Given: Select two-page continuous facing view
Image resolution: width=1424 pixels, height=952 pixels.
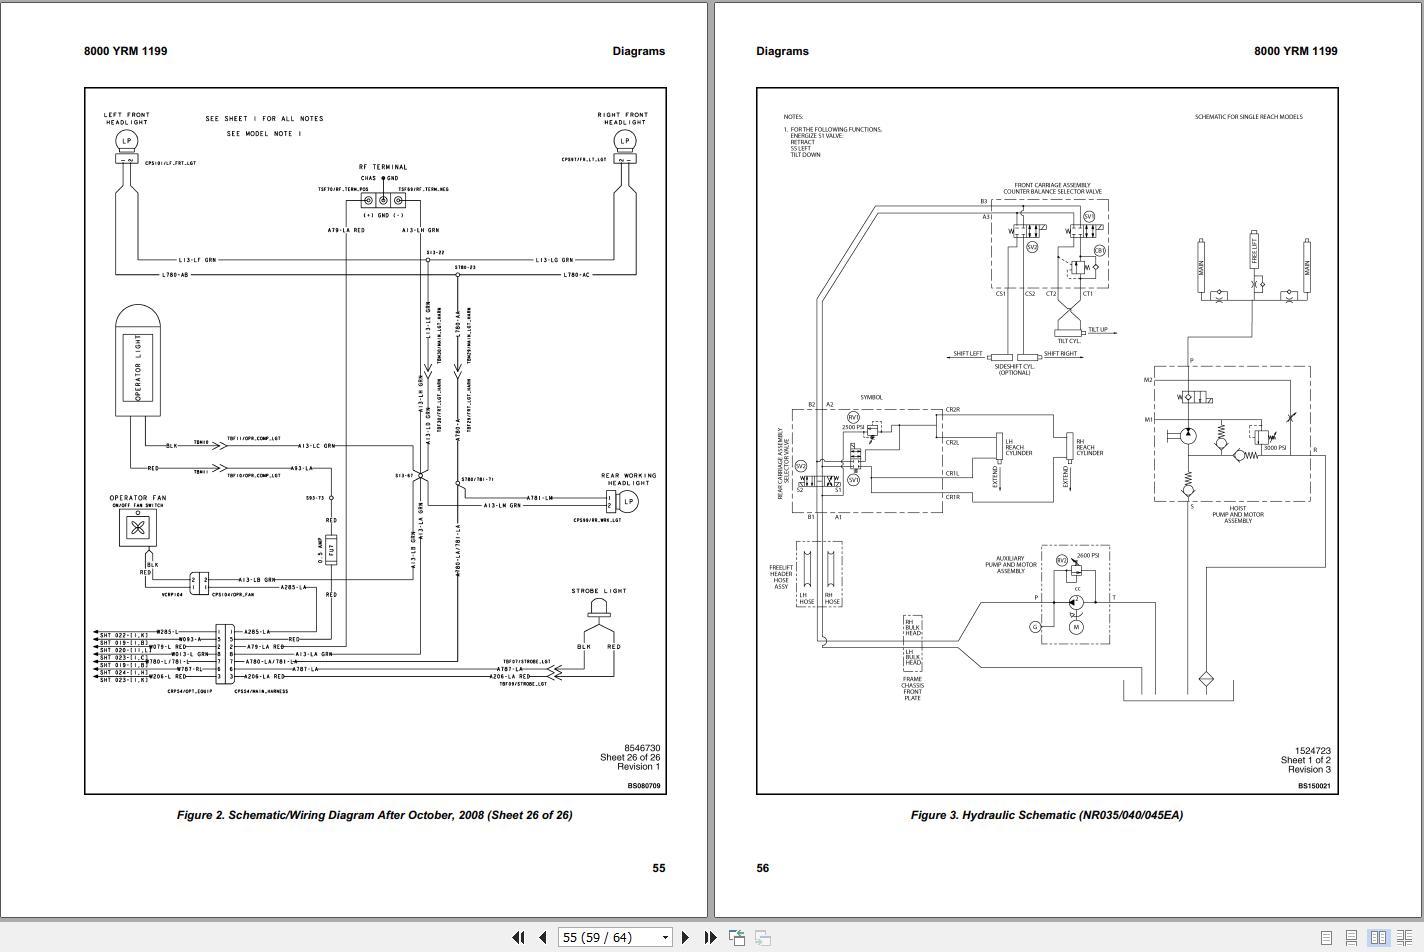Looking at the screenshot, I should [x=1405, y=938].
